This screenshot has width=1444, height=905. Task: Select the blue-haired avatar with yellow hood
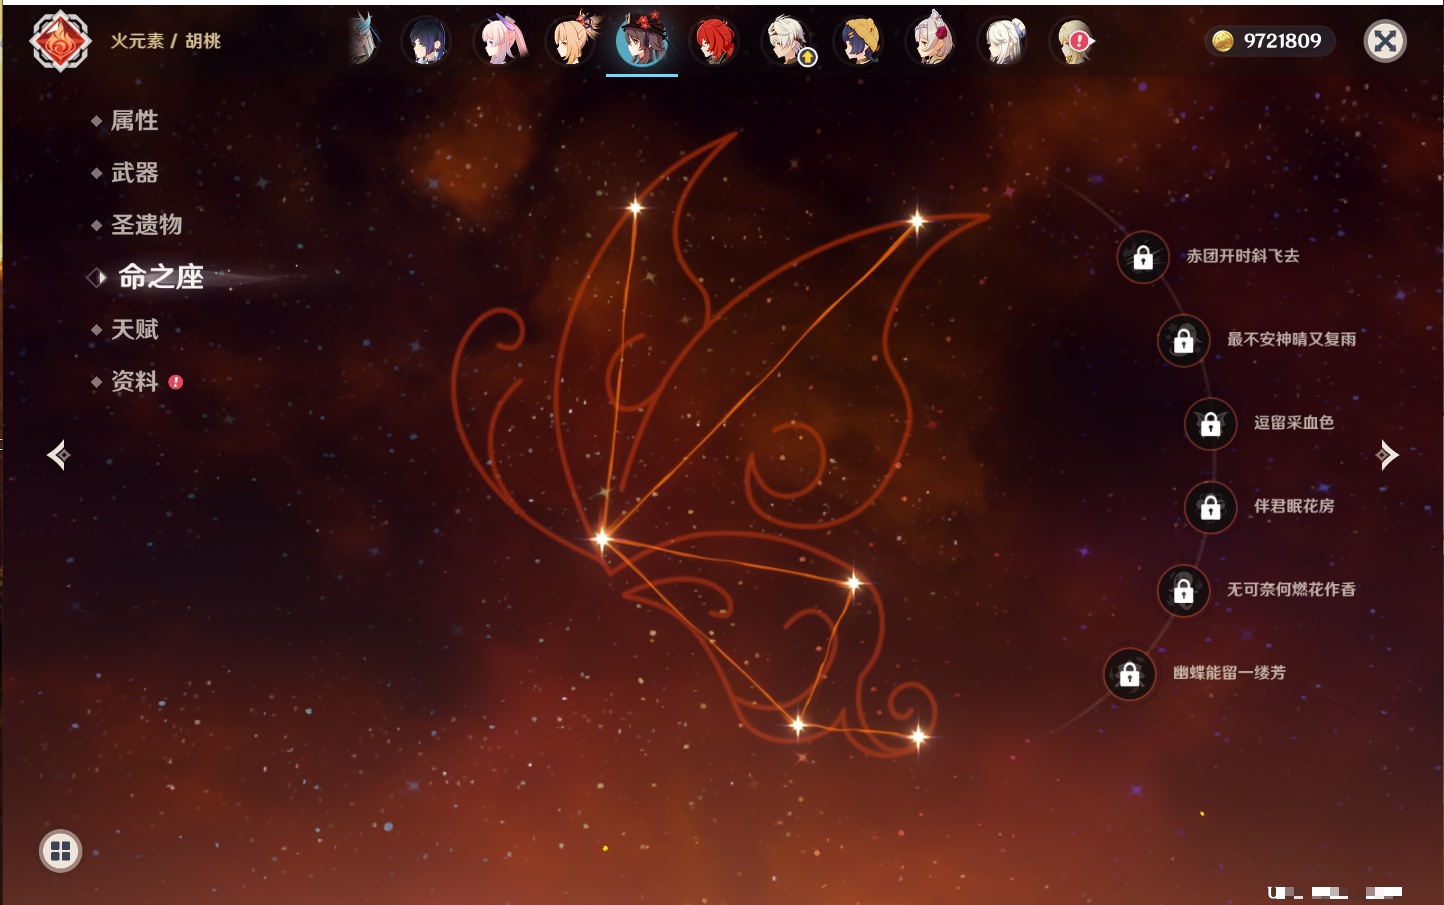(x=859, y=41)
